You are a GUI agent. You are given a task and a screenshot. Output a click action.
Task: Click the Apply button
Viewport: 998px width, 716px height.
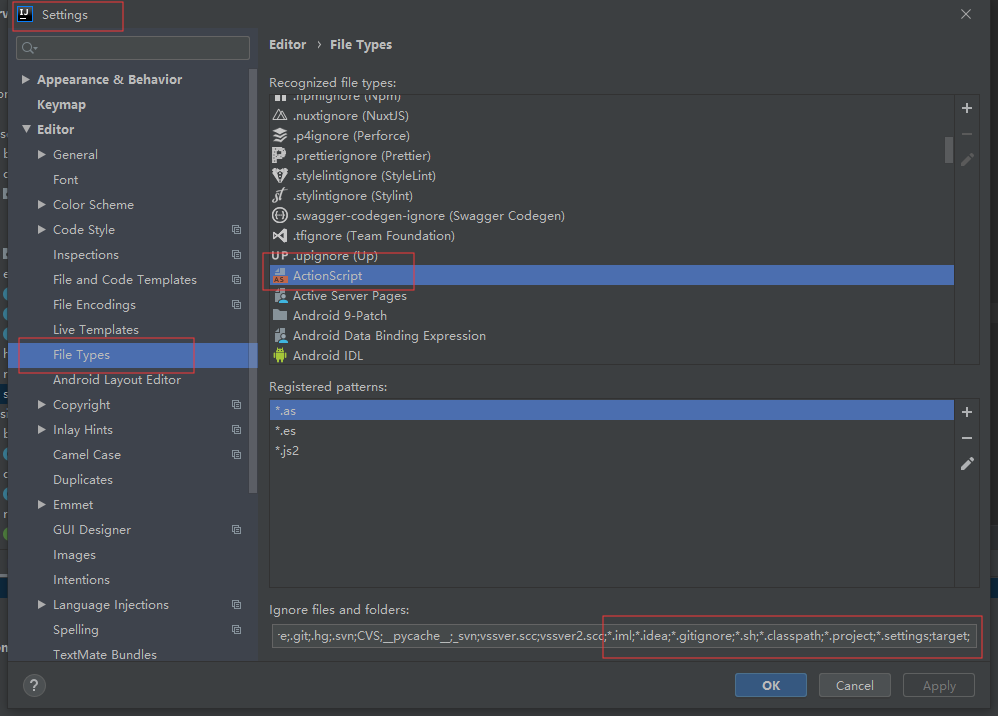939,685
